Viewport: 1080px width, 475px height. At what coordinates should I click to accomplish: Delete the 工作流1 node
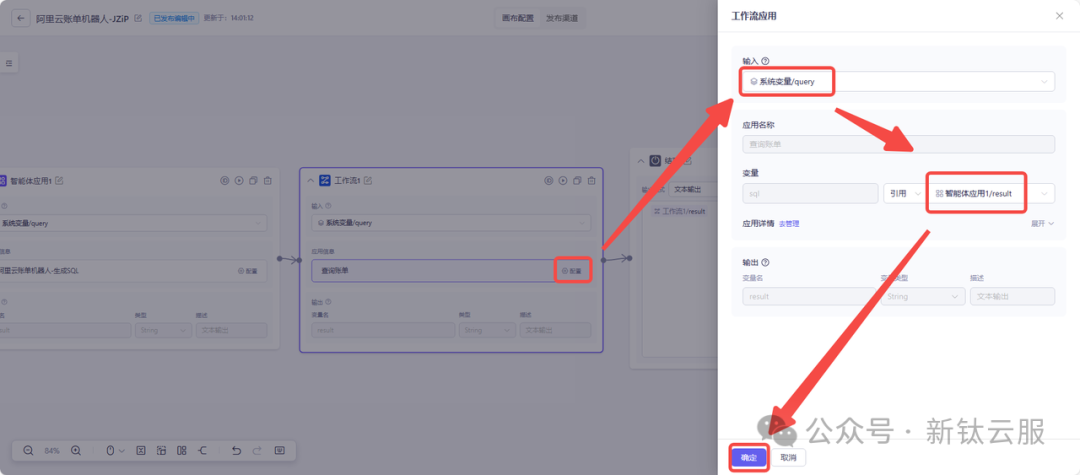(x=592, y=181)
